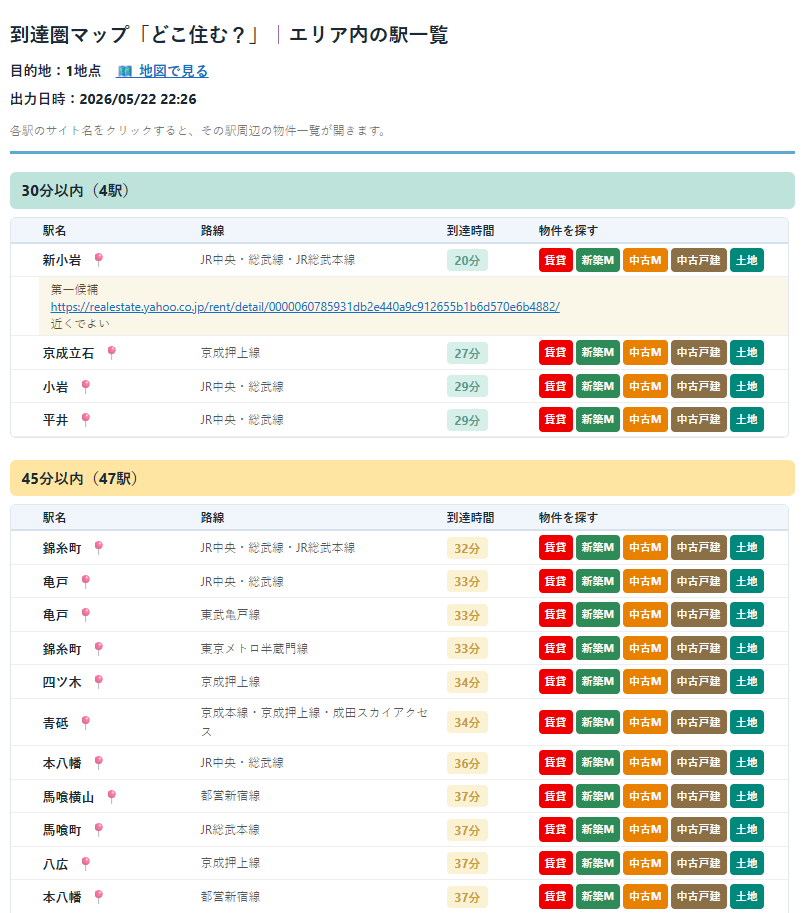803x913 pixels.
Task: Click the map pin beside 新小岩
Action: coord(99,259)
